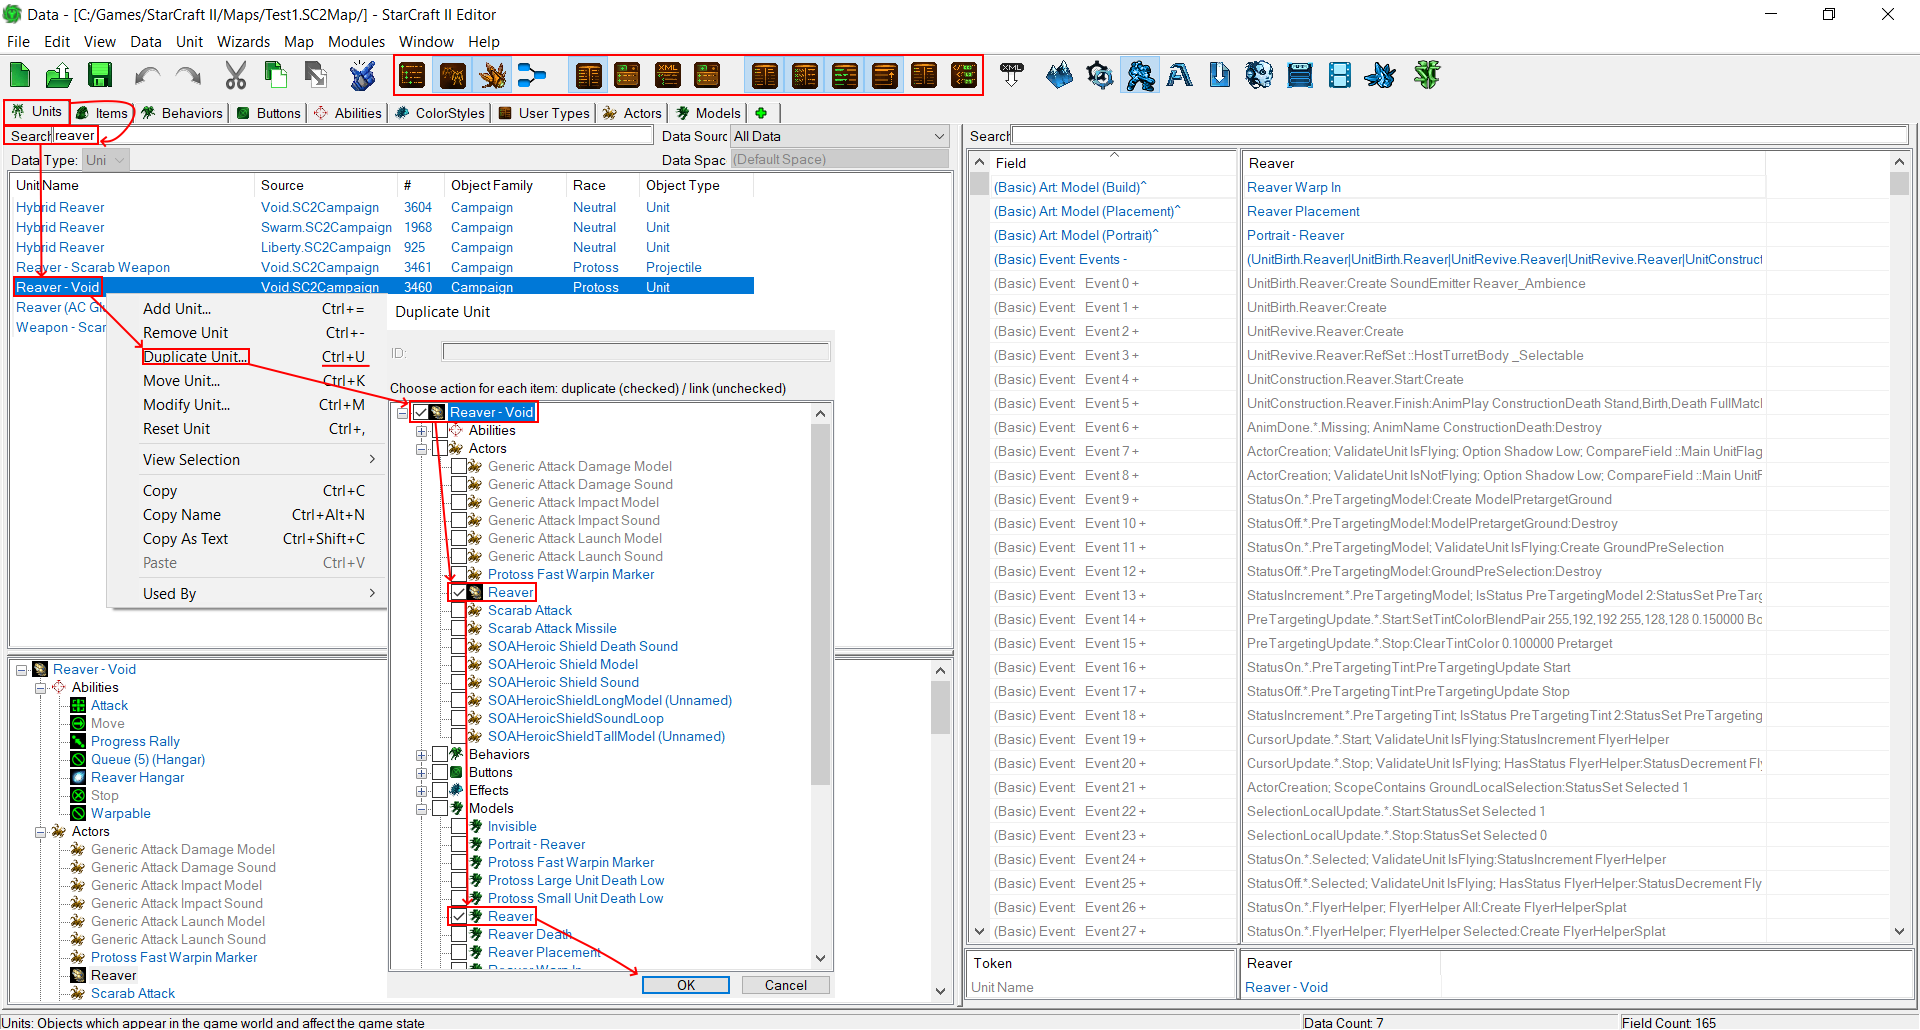Uncheck the Reaver - Void root checkbox
This screenshot has height=1030, width=1920.
tap(421, 413)
